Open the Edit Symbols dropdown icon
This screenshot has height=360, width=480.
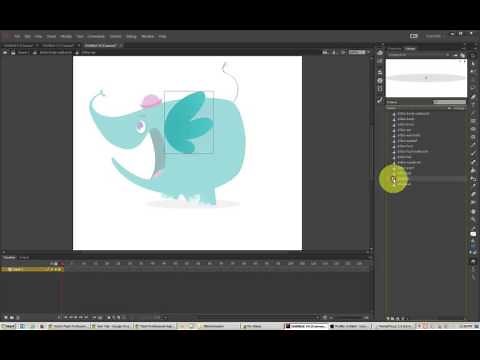pos(334,52)
